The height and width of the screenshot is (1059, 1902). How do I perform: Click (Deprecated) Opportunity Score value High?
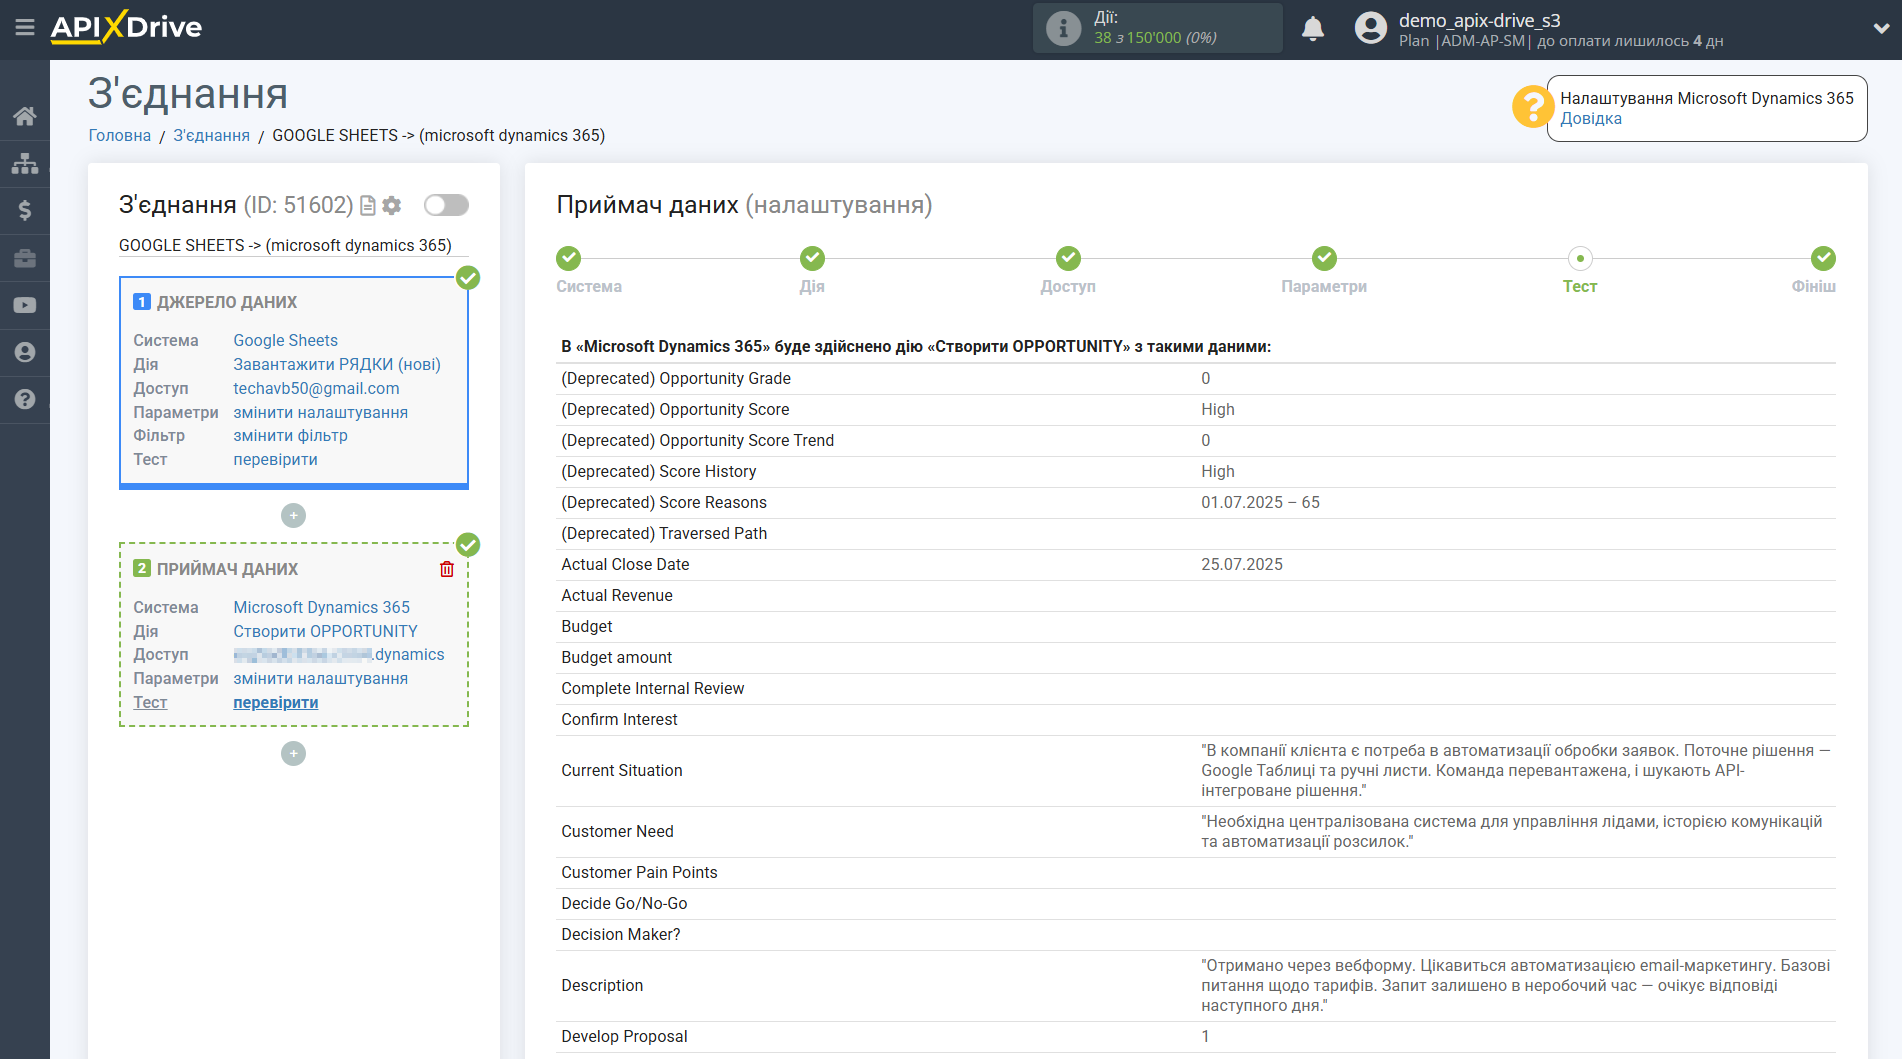pyautogui.click(x=1218, y=409)
